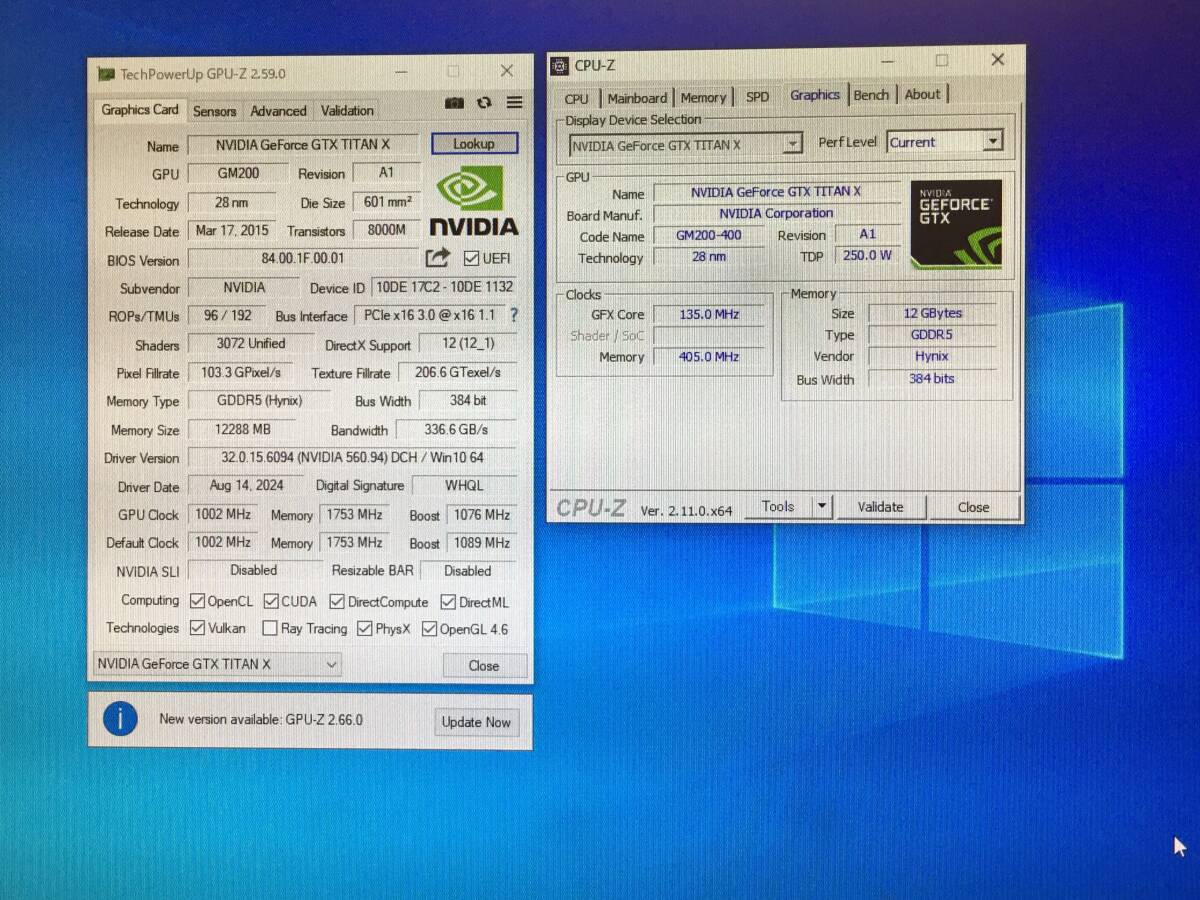The width and height of the screenshot is (1200, 900).
Task: Toggle the DirectML checkbox
Action: coord(448,602)
